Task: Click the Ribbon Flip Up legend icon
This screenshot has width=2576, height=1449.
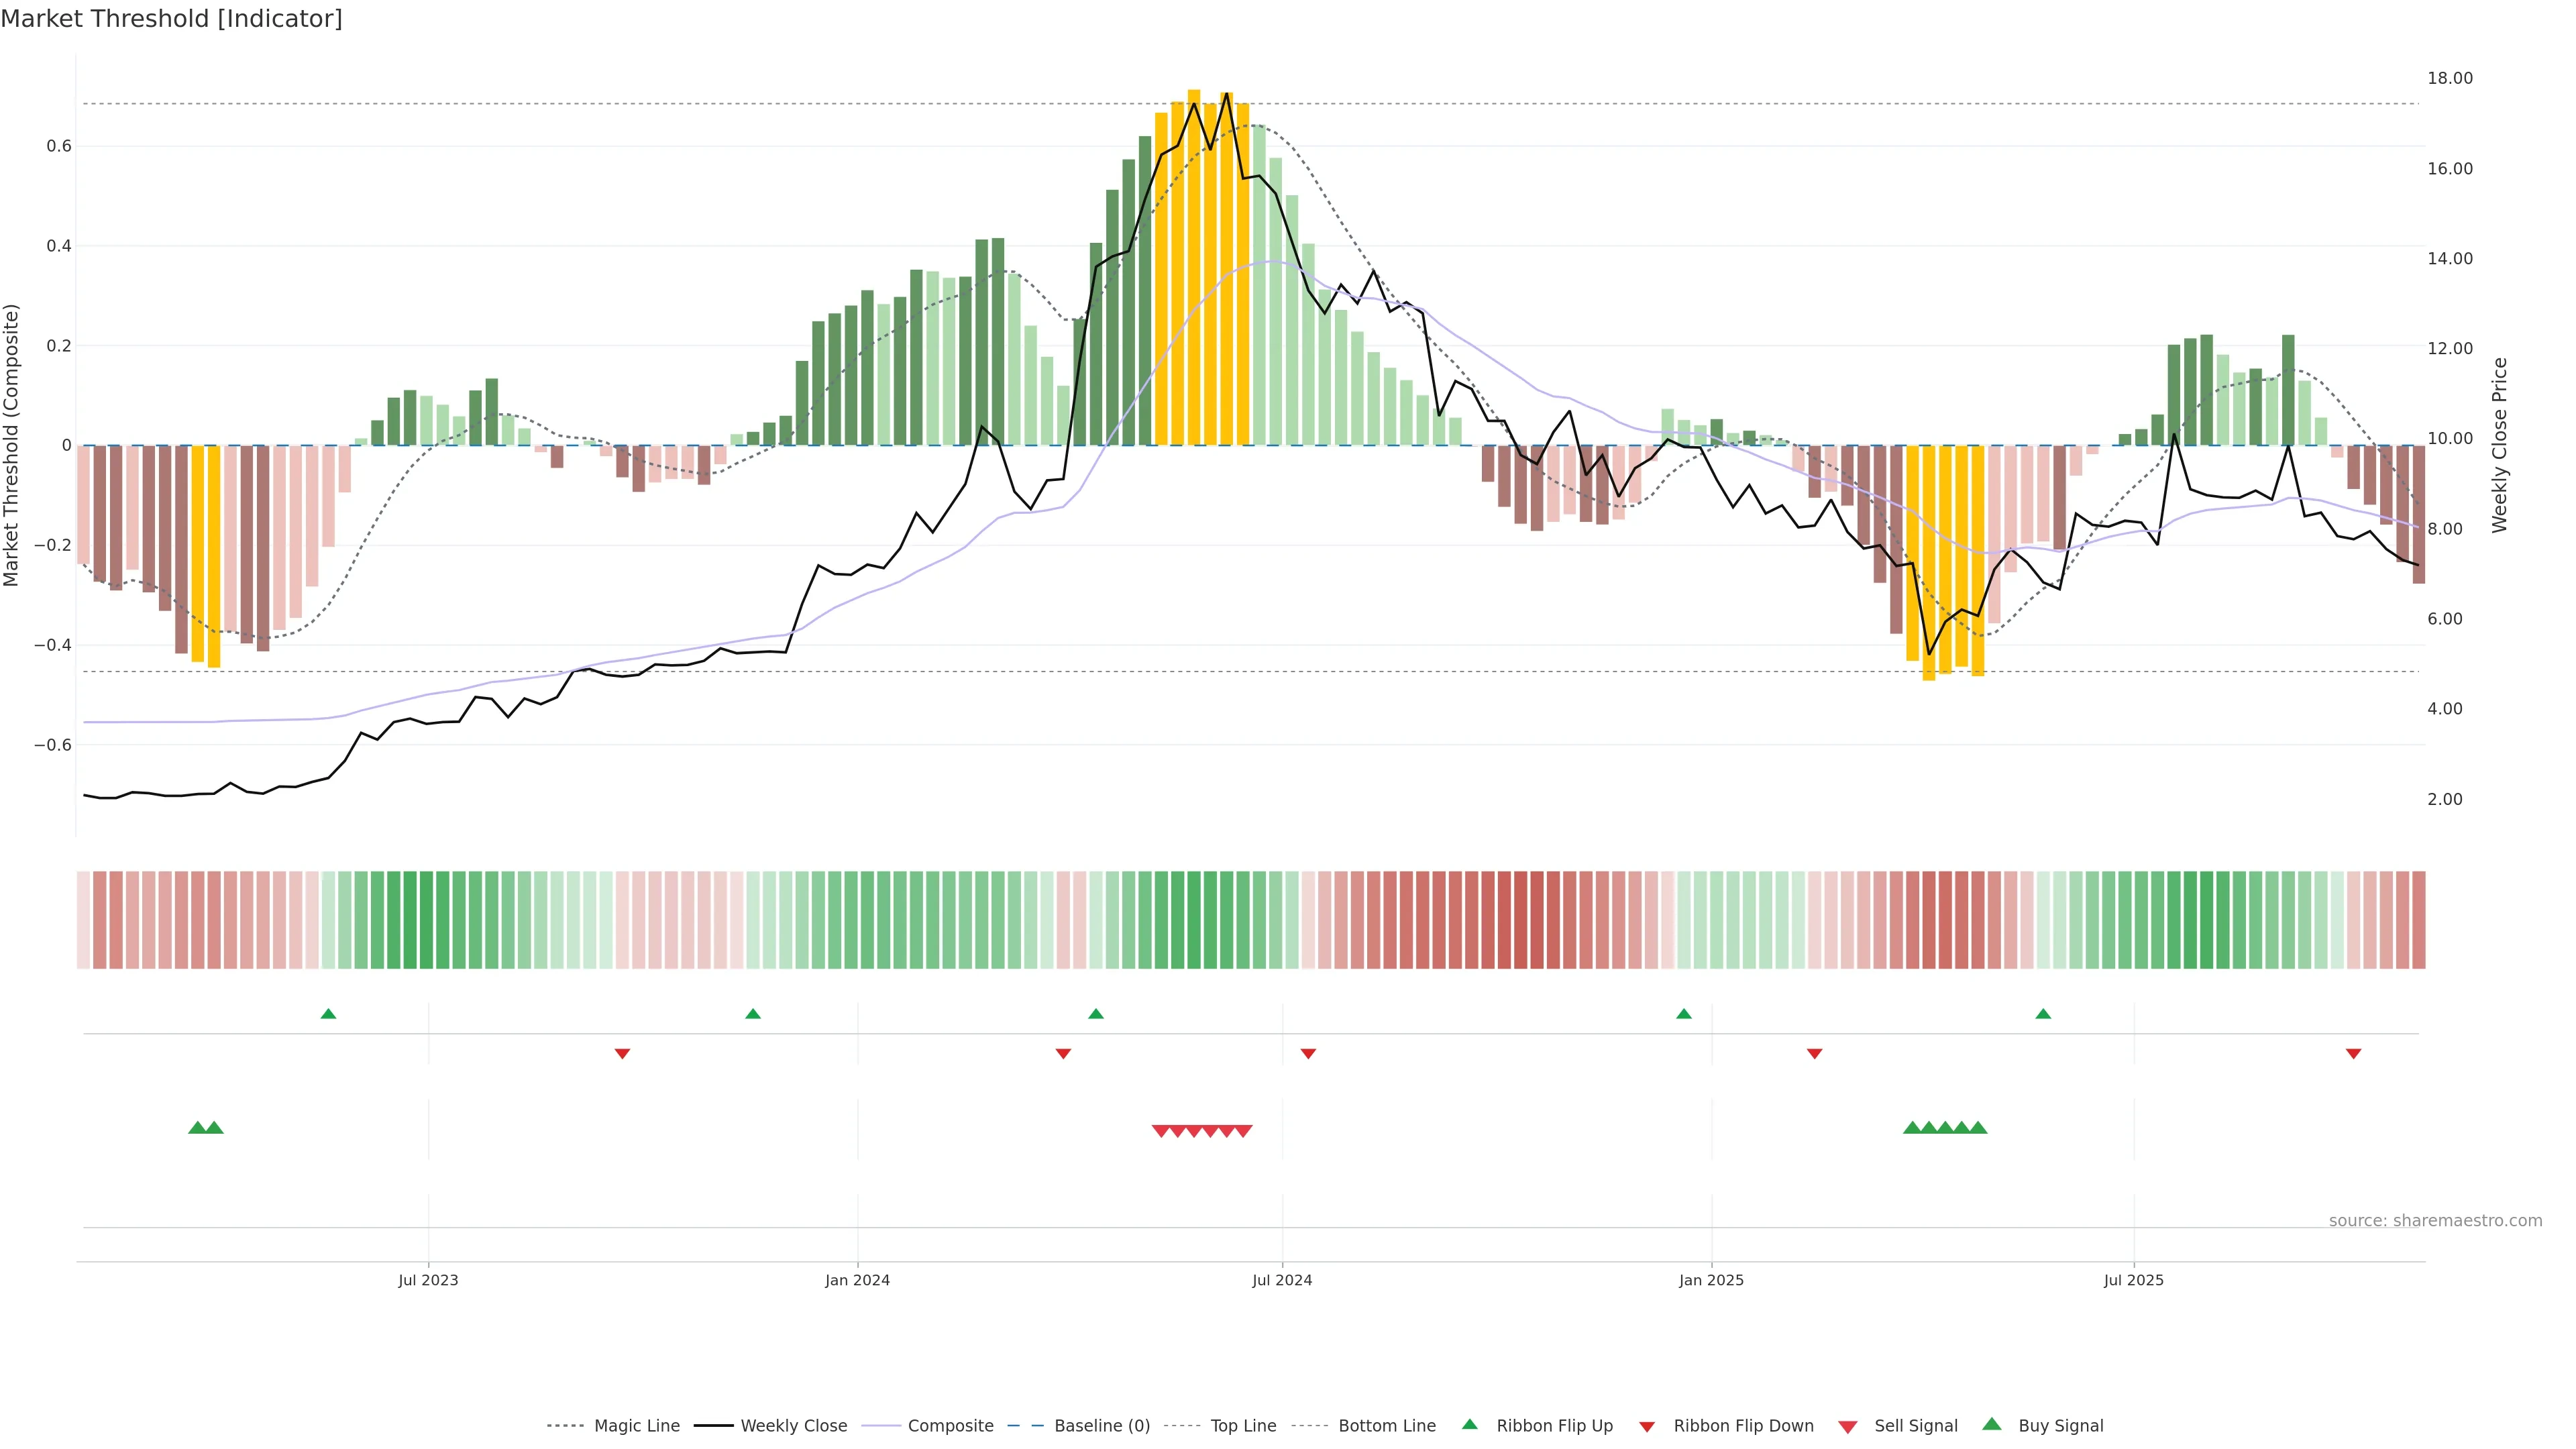Action: coord(1469,1424)
